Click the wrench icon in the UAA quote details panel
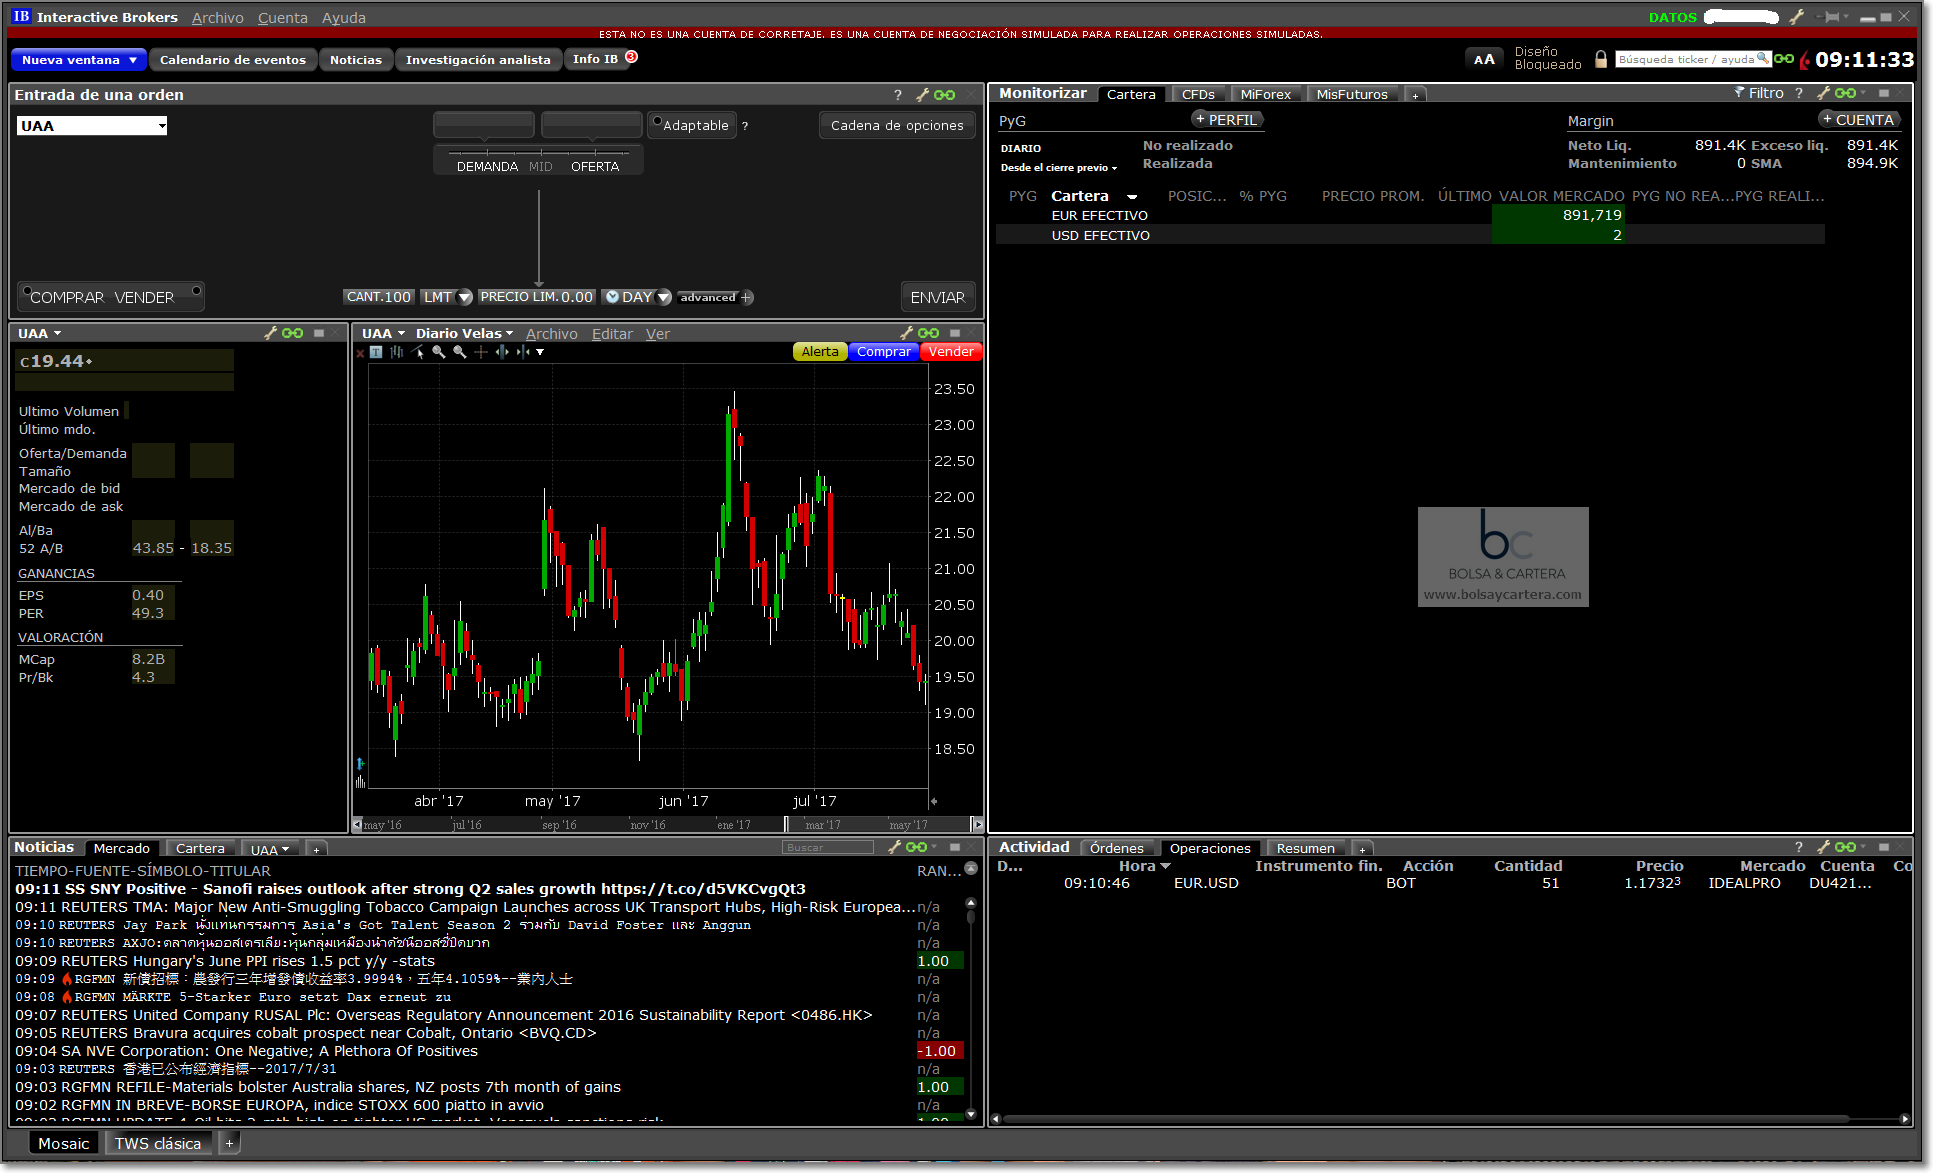1933x1173 pixels. 270,333
